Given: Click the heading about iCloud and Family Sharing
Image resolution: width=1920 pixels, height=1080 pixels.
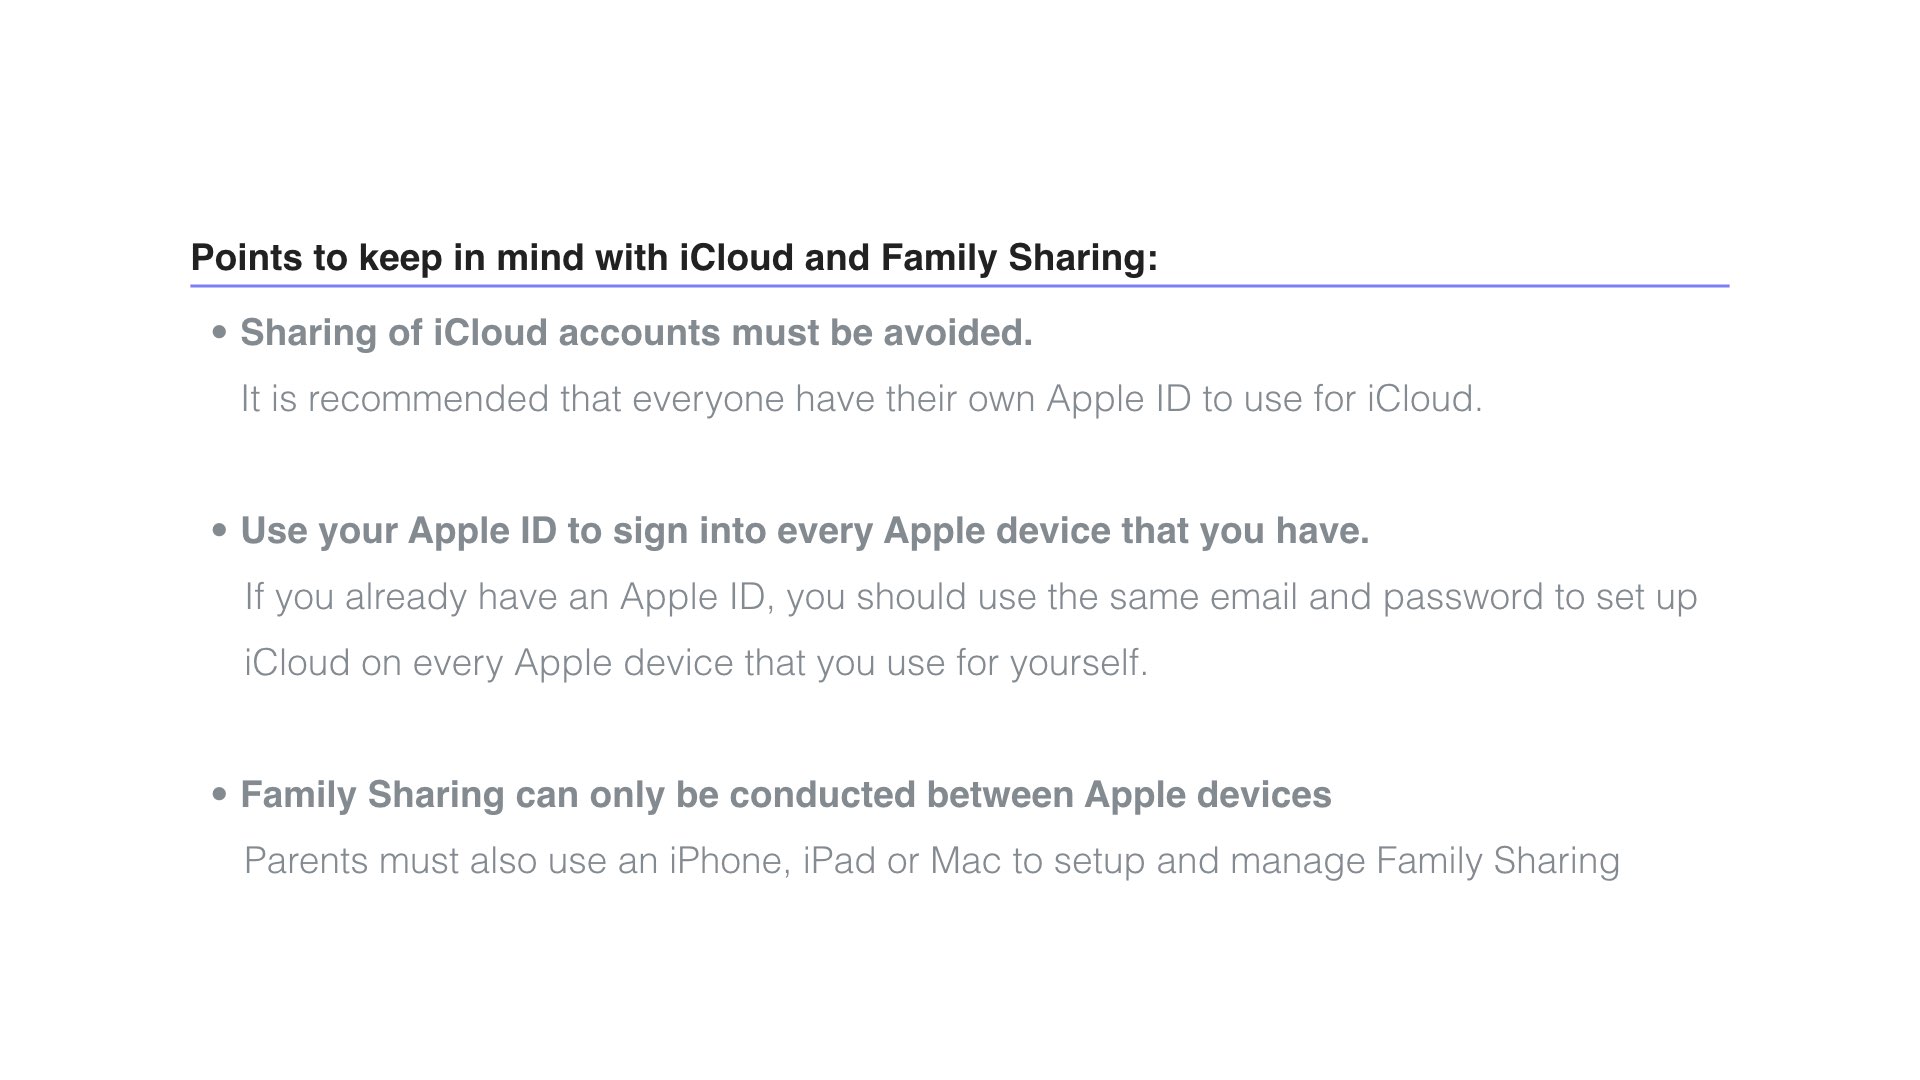Looking at the screenshot, I should [674, 258].
